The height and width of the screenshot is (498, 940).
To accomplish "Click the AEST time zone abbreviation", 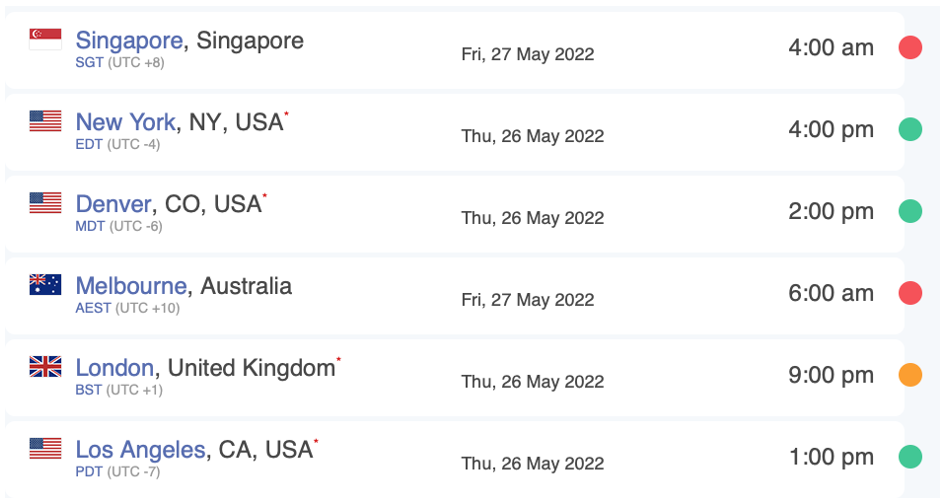I will coord(93,308).
